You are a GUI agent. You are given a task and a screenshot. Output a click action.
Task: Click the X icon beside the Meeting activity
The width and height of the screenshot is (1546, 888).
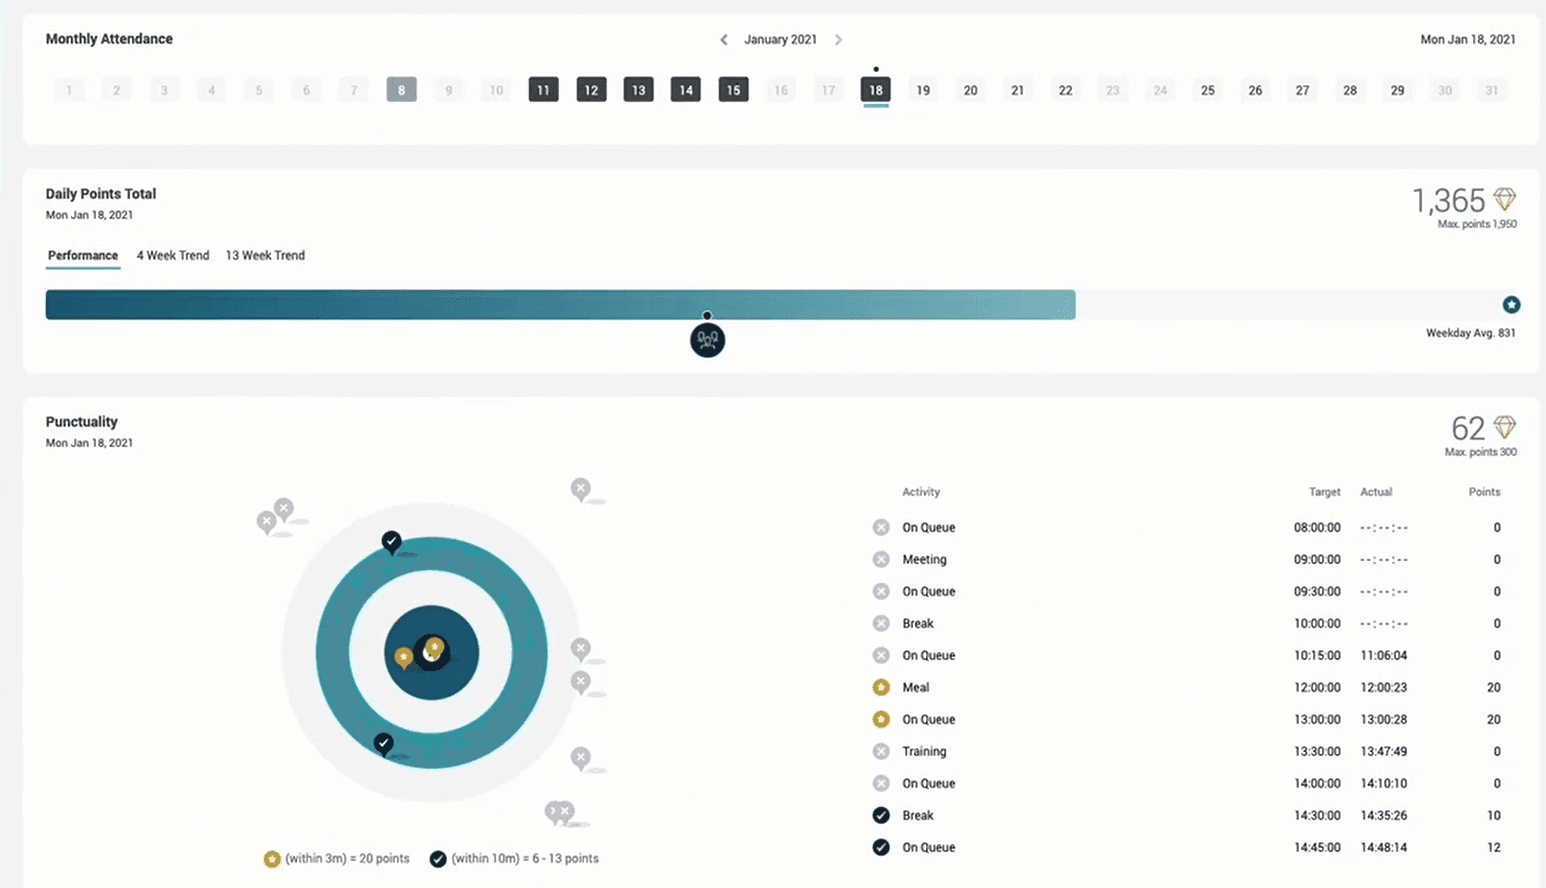(x=881, y=559)
